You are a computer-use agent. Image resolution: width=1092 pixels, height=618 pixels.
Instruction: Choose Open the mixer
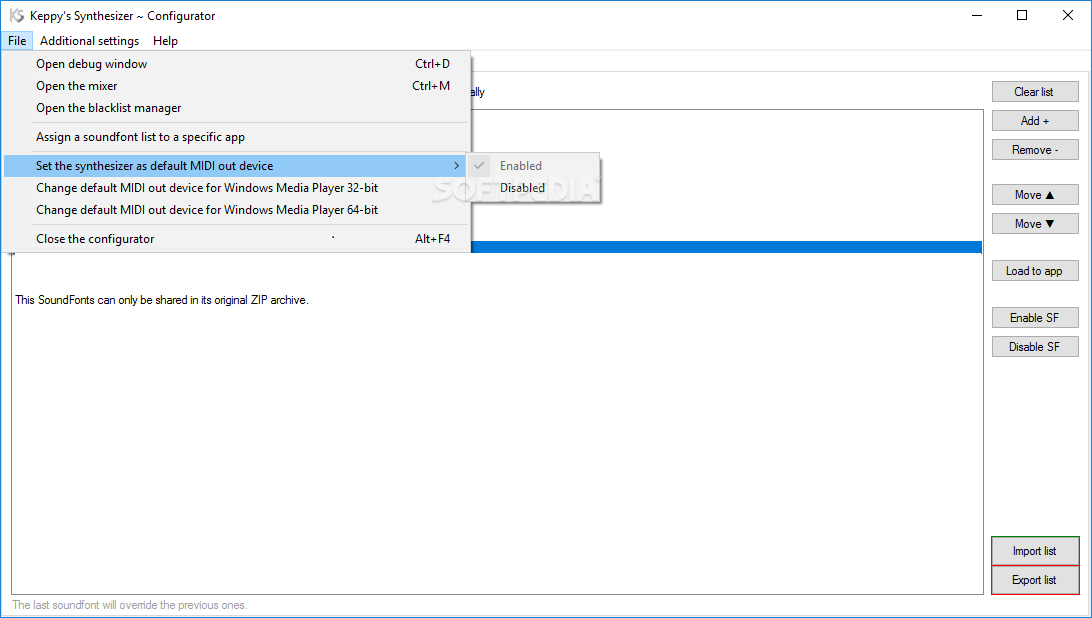(x=237, y=86)
